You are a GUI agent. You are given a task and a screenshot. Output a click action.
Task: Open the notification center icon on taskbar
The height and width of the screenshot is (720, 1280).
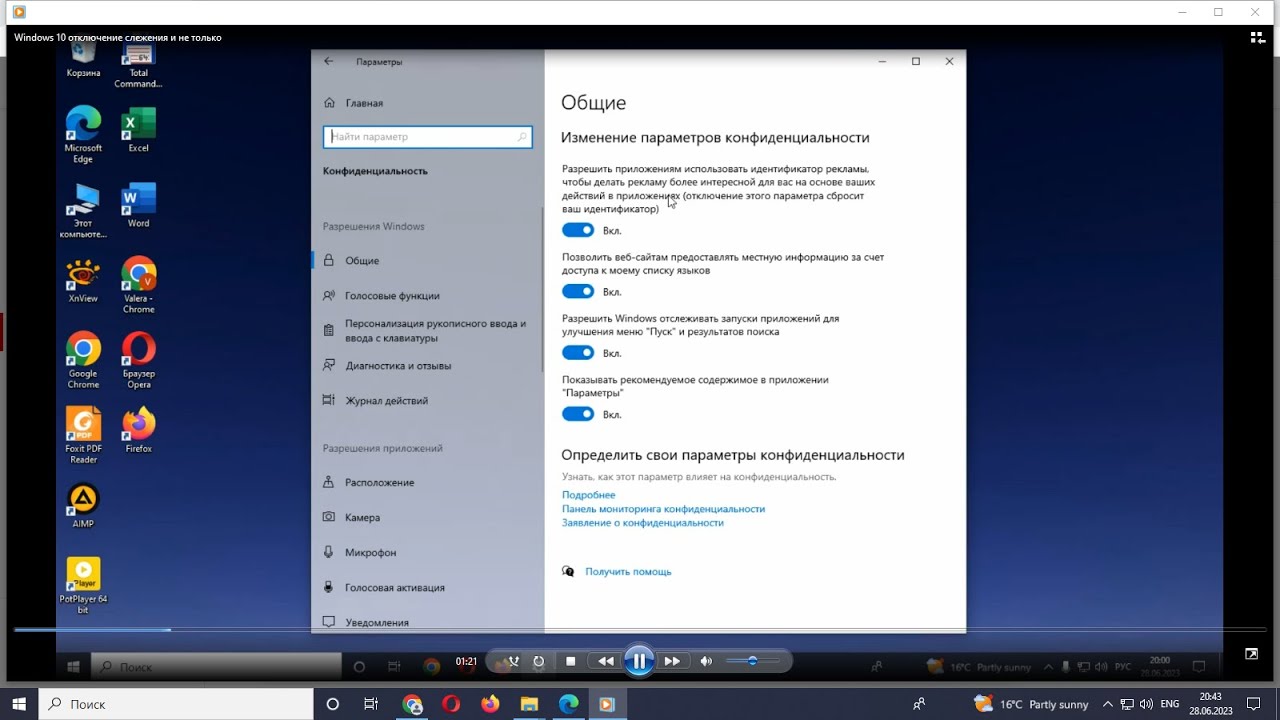[1254, 704]
